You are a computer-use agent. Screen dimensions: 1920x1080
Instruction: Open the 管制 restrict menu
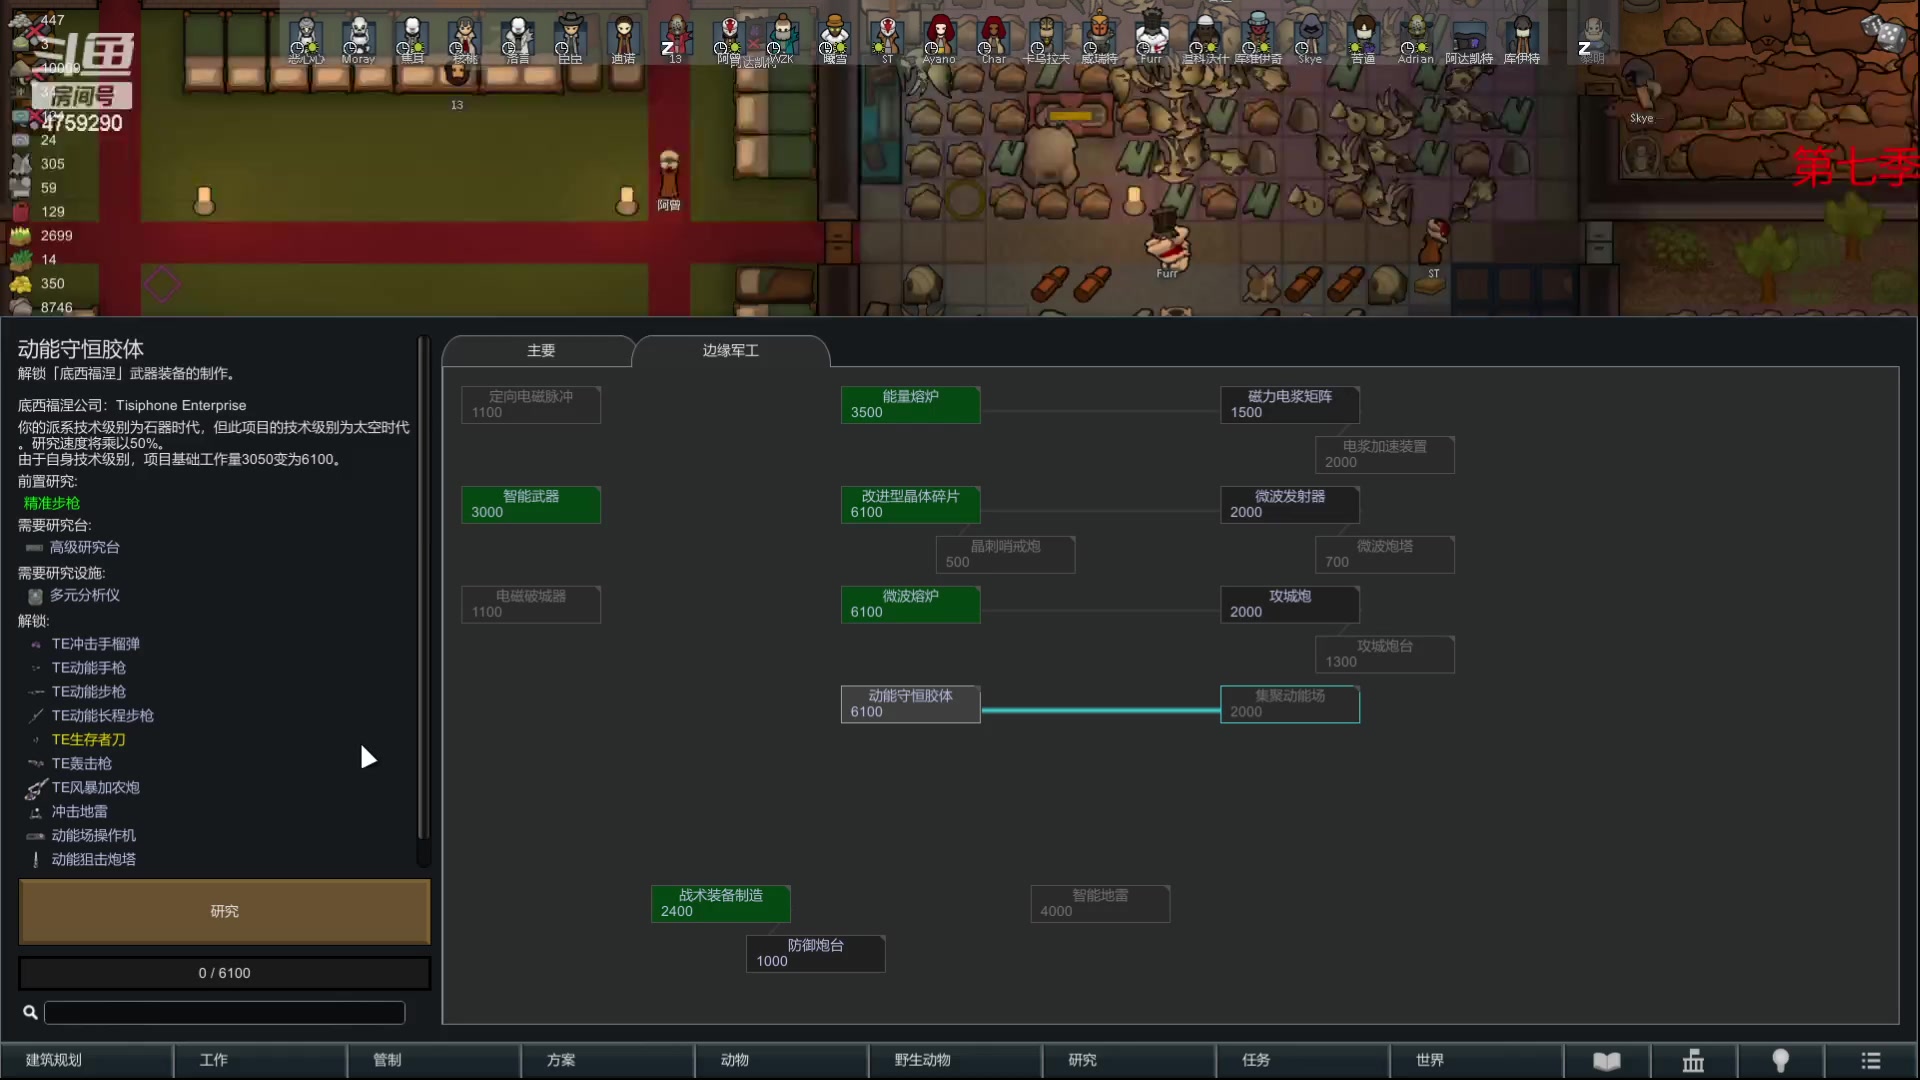(434, 1060)
